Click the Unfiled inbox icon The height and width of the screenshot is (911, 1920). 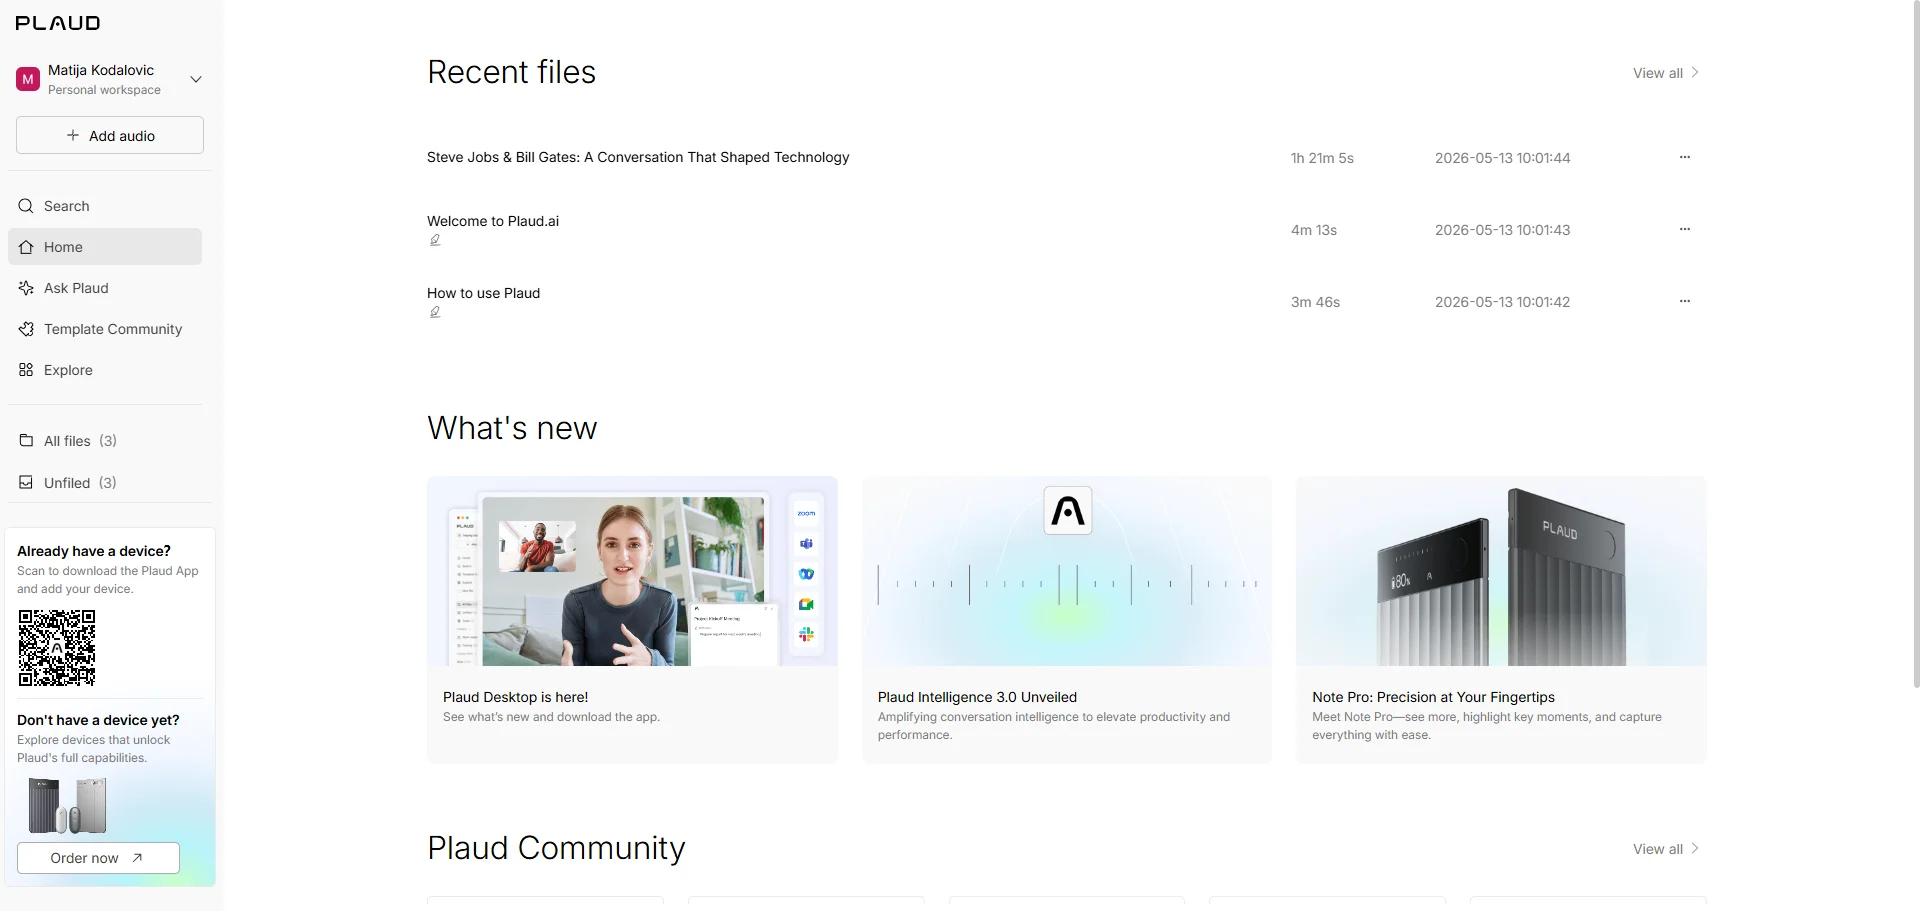pyautogui.click(x=26, y=482)
